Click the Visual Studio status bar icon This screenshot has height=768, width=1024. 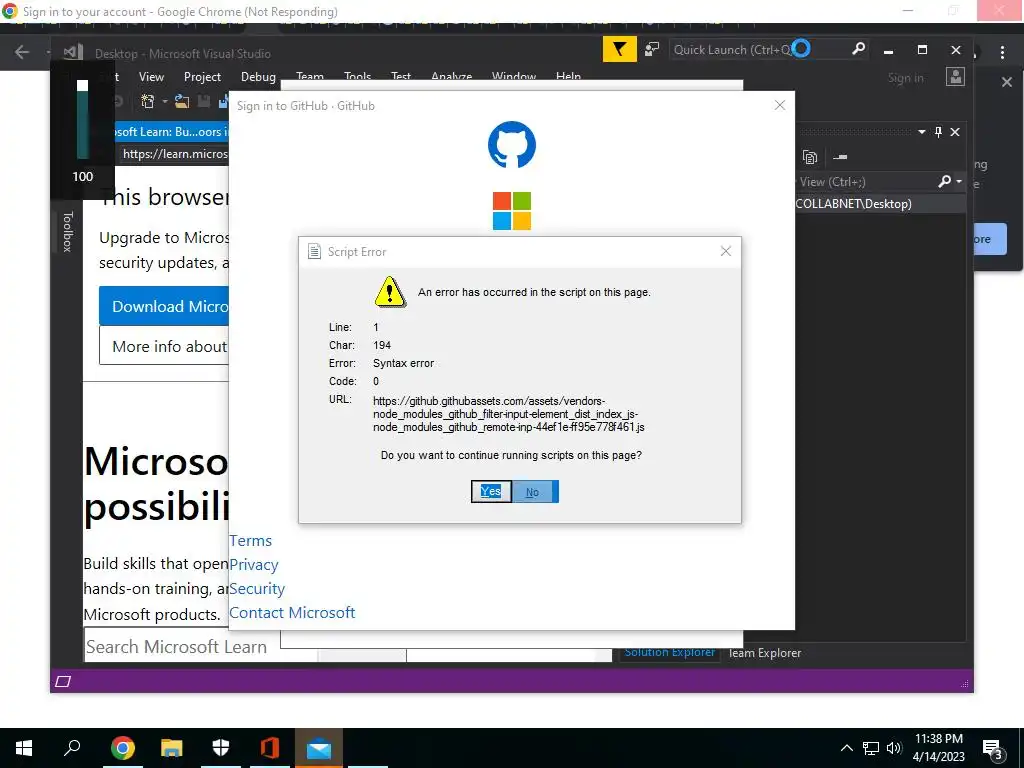[63, 681]
